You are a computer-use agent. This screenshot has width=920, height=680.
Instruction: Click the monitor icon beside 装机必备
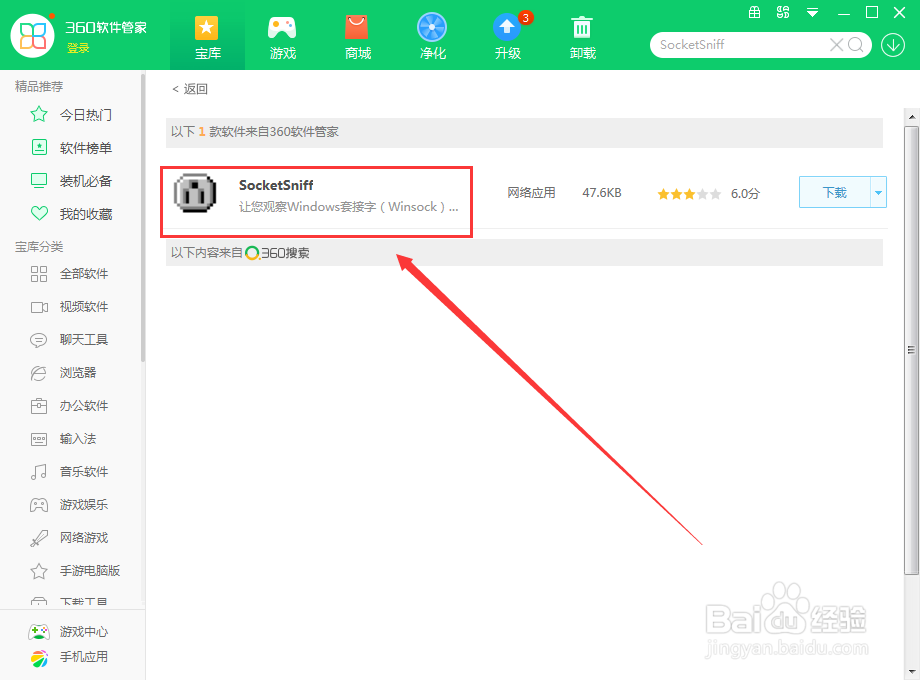click(x=39, y=181)
